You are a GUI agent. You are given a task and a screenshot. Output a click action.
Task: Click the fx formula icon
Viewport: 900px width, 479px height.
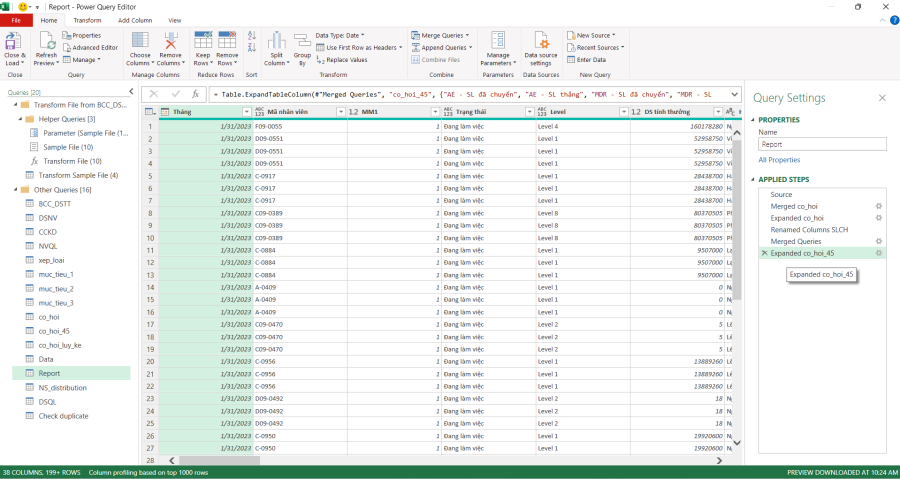195,94
